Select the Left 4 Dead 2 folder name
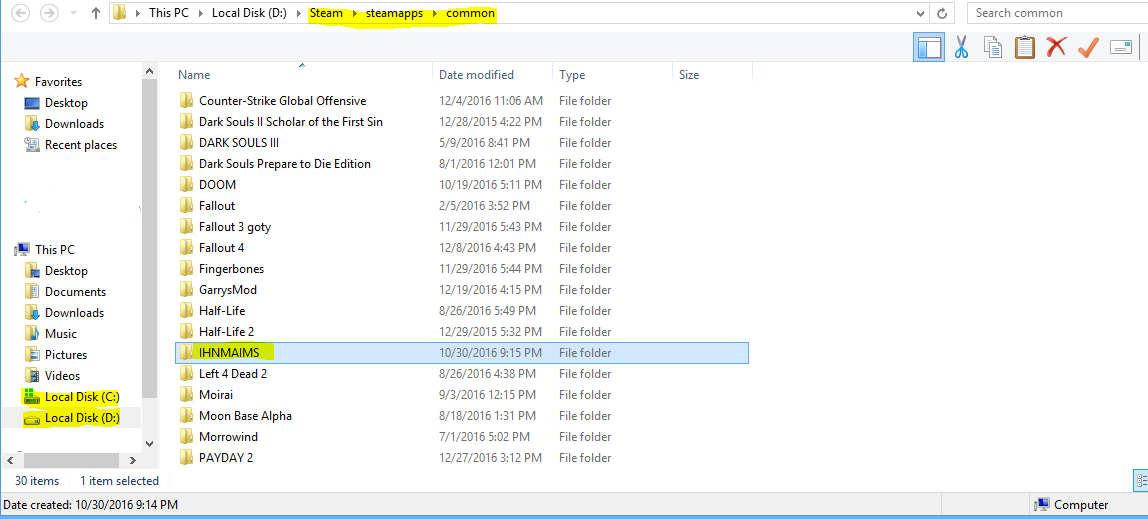 click(233, 373)
